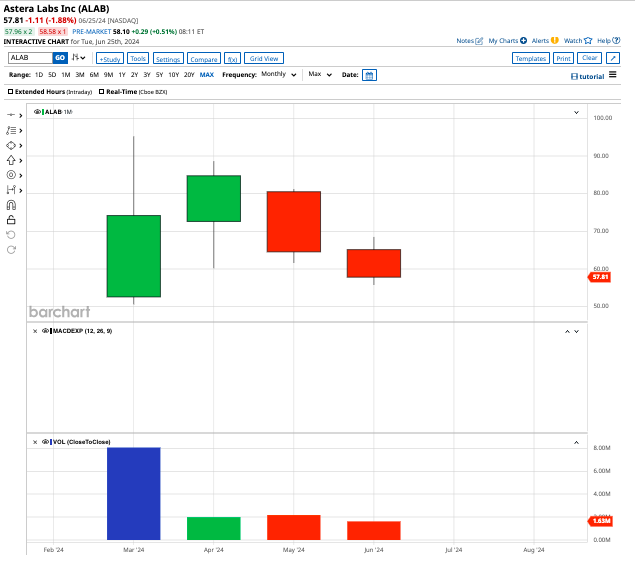Viewport: 635px width, 567px height.
Task: Click the +Study button
Action: tap(109, 59)
